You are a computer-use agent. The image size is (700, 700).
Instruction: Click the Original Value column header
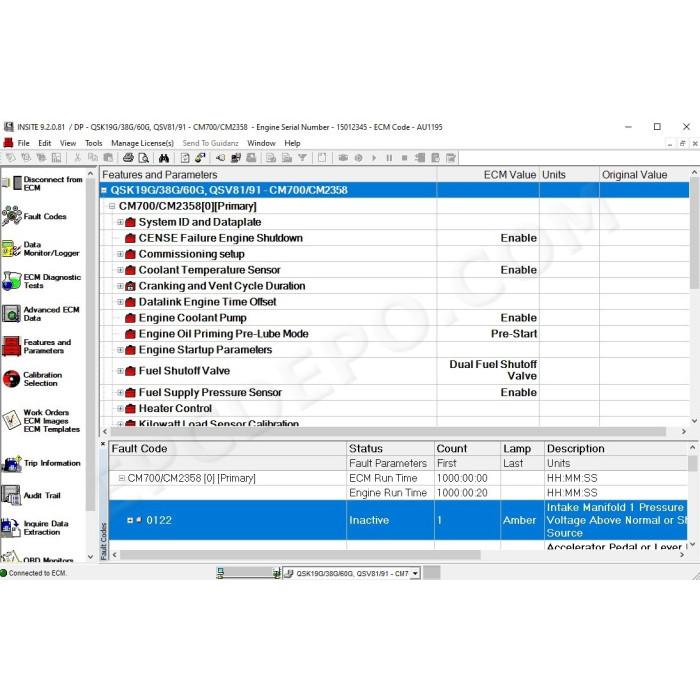[x=644, y=175]
